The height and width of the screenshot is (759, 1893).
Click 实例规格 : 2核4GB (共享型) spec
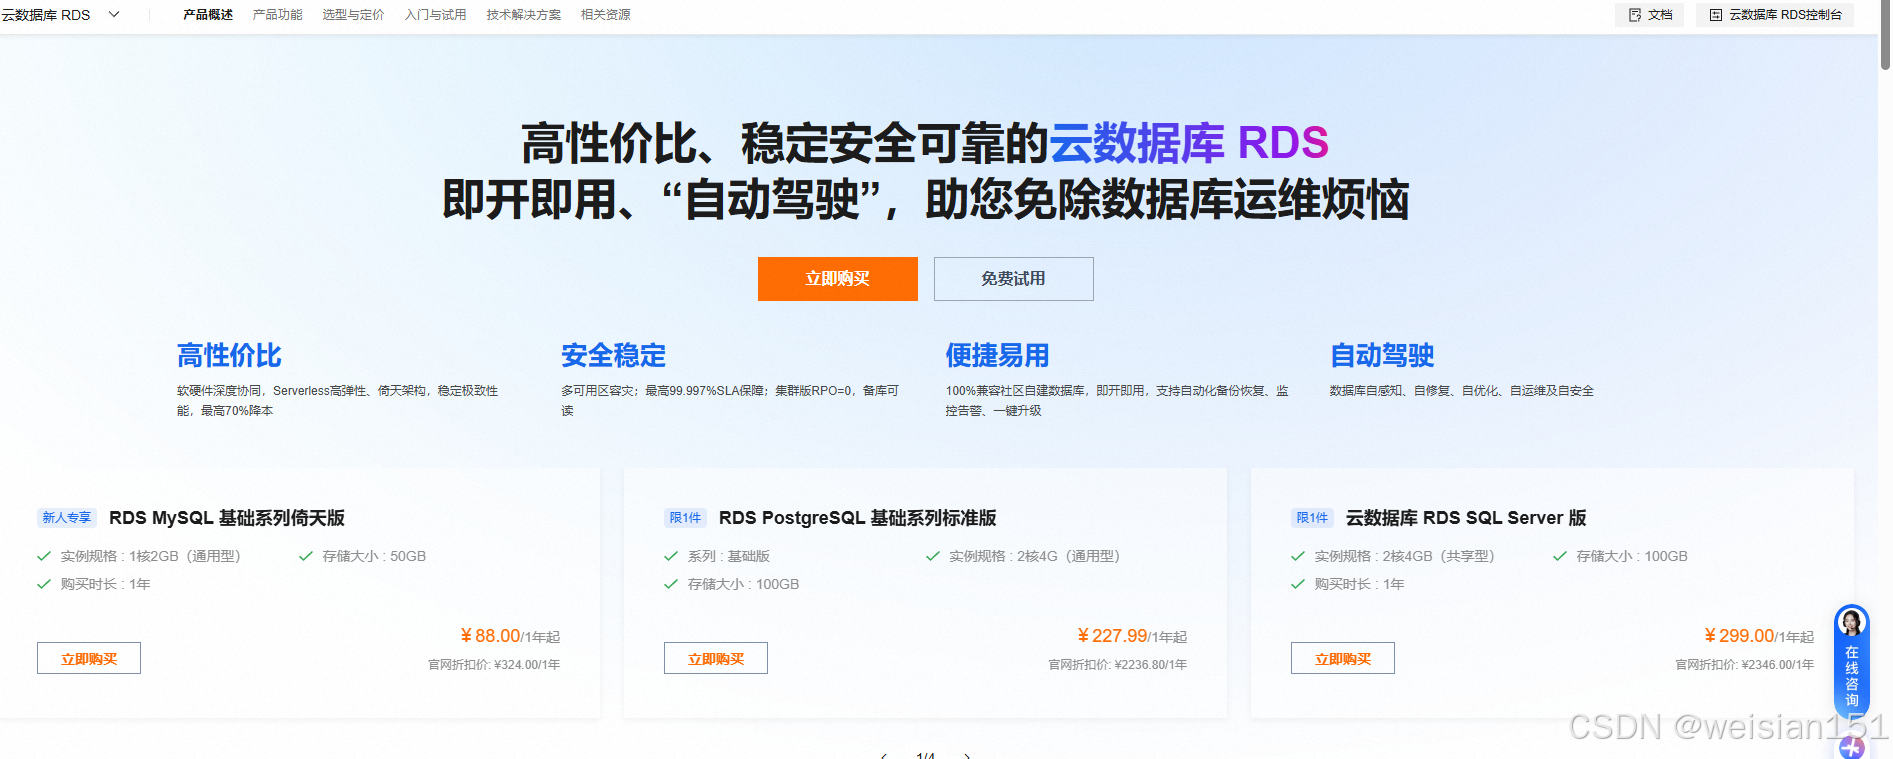click(1404, 556)
